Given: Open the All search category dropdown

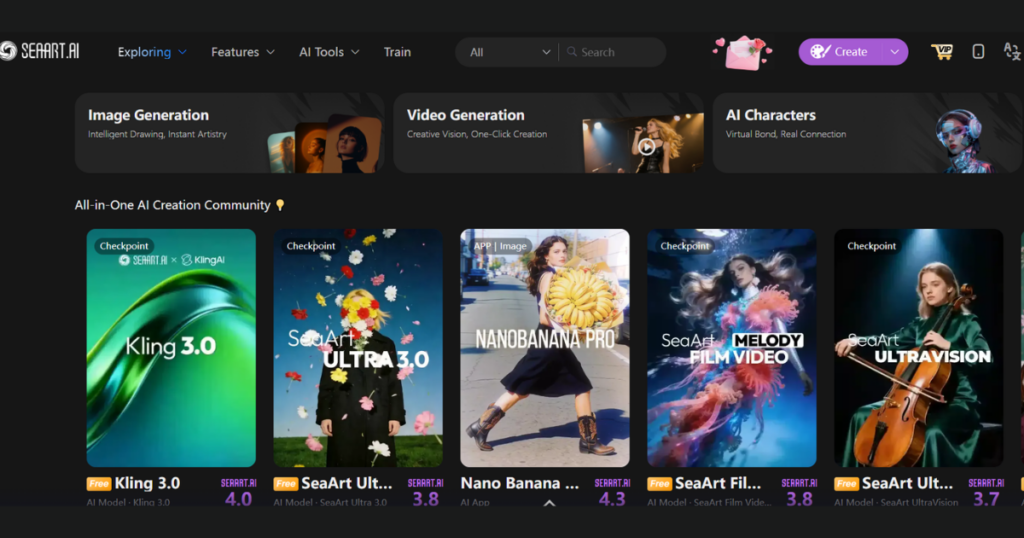Looking at the screenshot, I should pos(509,52).
